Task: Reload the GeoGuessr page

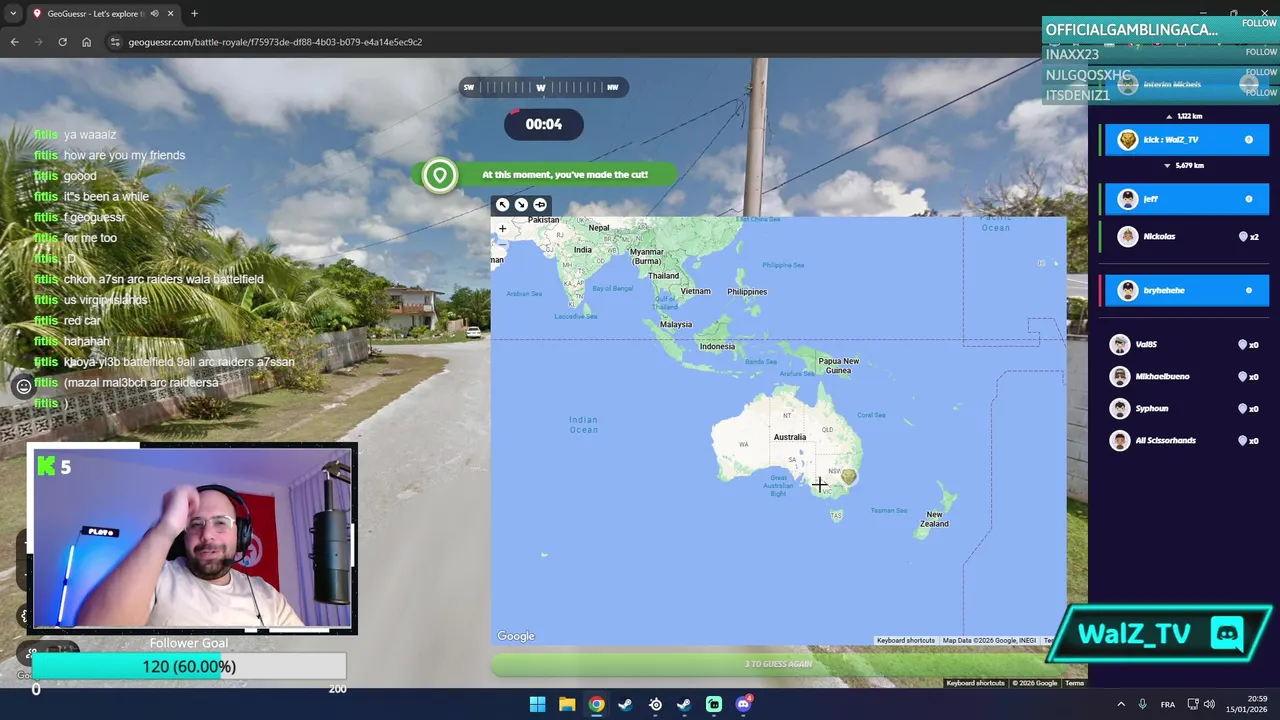Action: pos(62,42)
